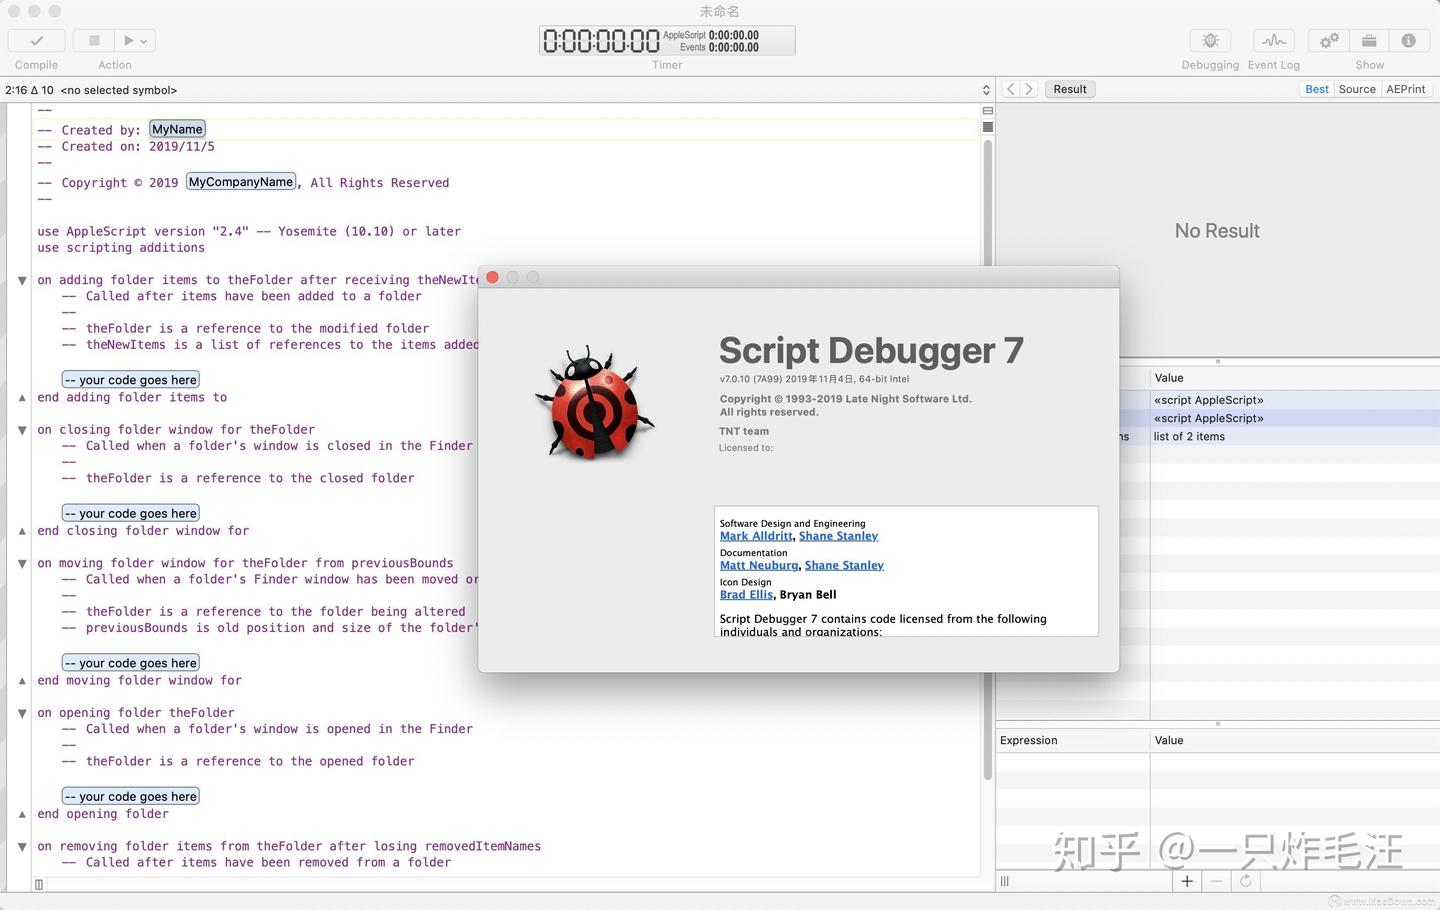
Task: Click the info icon in the Show group
Action: click(1409, 40)
